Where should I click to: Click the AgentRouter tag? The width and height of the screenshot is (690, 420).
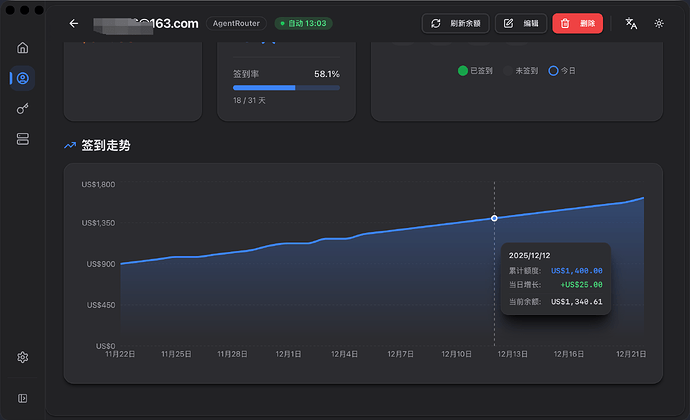point(236,23)
